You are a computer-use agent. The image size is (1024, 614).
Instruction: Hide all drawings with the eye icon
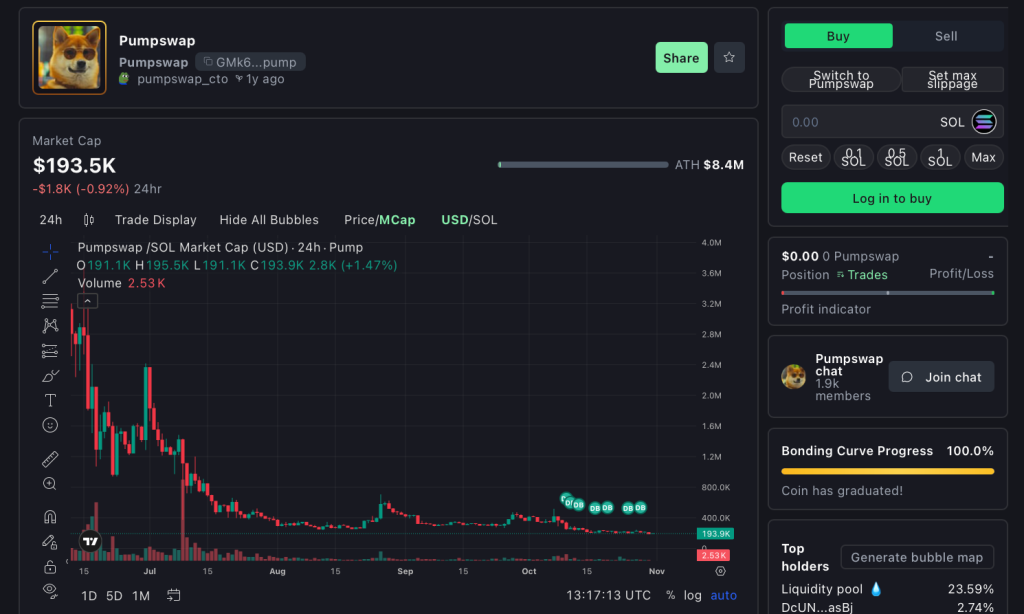pyautogui.click(x=49, y=590)
